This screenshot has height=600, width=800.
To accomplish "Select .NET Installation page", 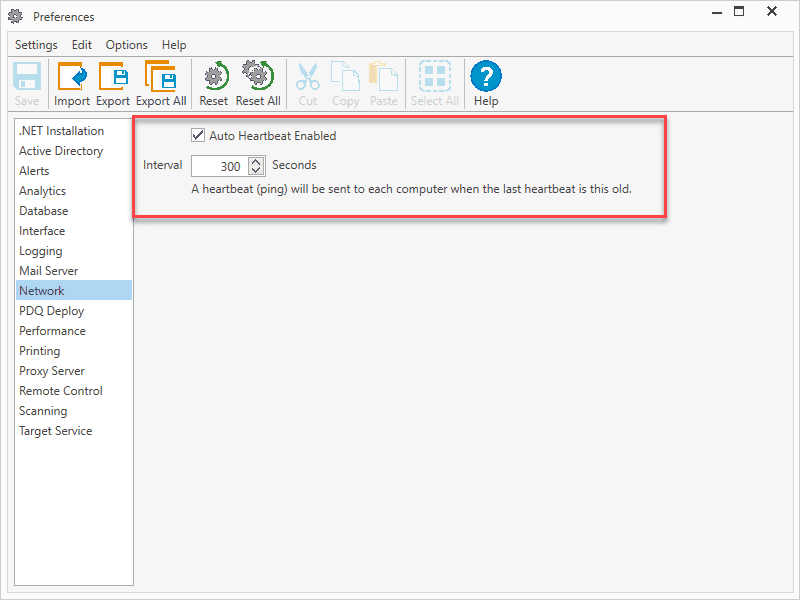I will (74, 131).
